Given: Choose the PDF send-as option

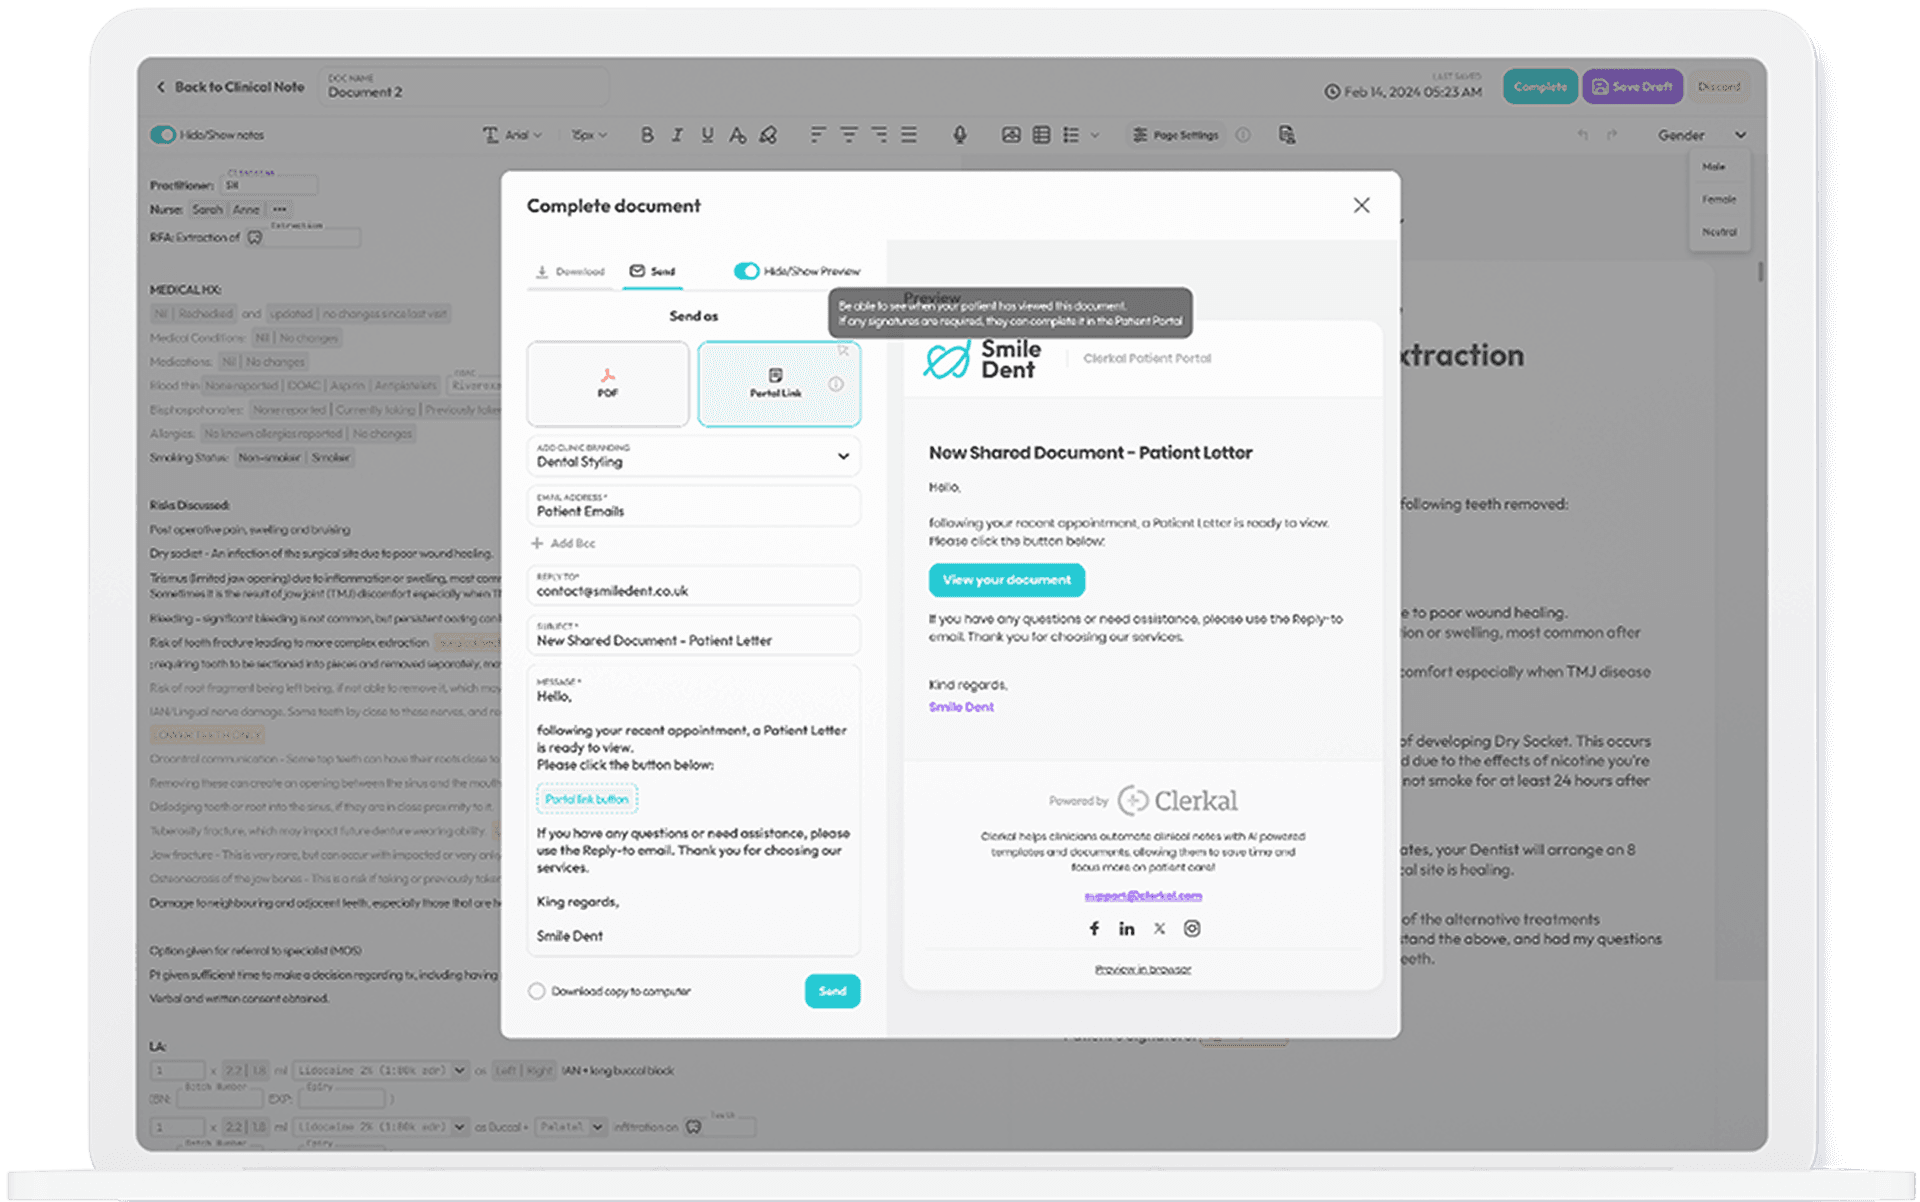Looking at the screenshot, I should click(x=608, y=384).
